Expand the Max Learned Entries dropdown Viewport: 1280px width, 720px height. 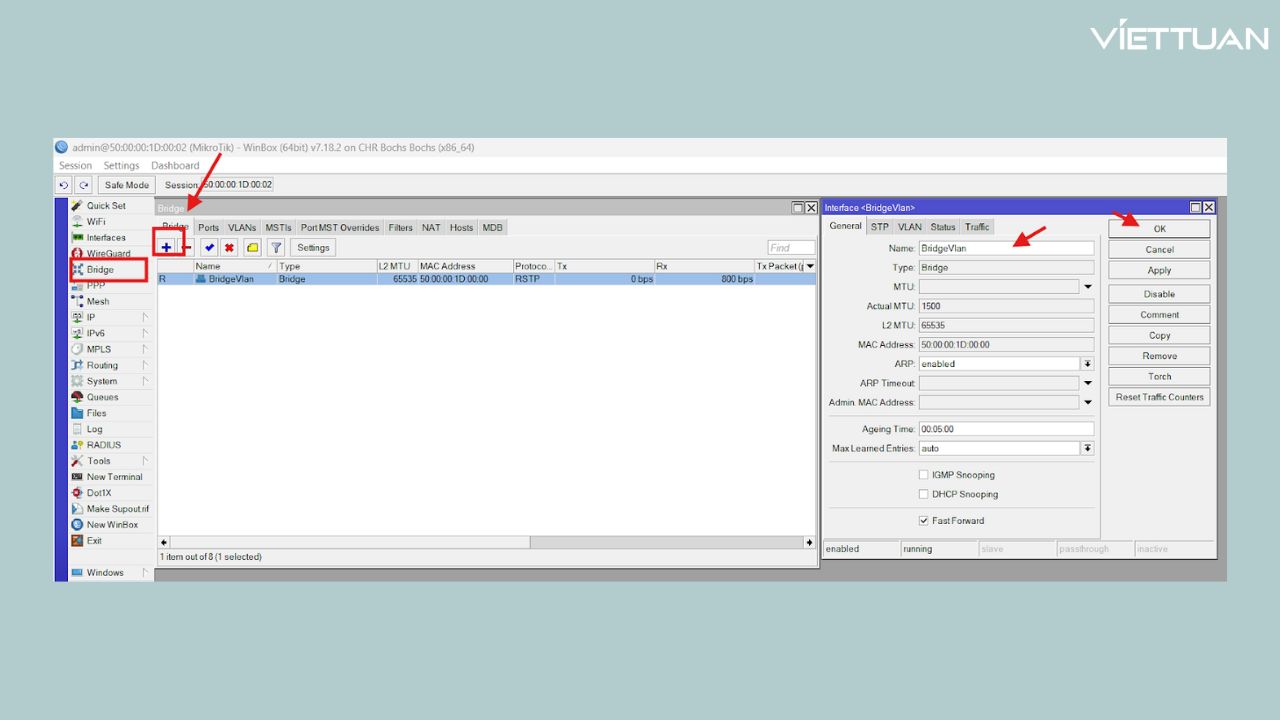click(1087, 449)
